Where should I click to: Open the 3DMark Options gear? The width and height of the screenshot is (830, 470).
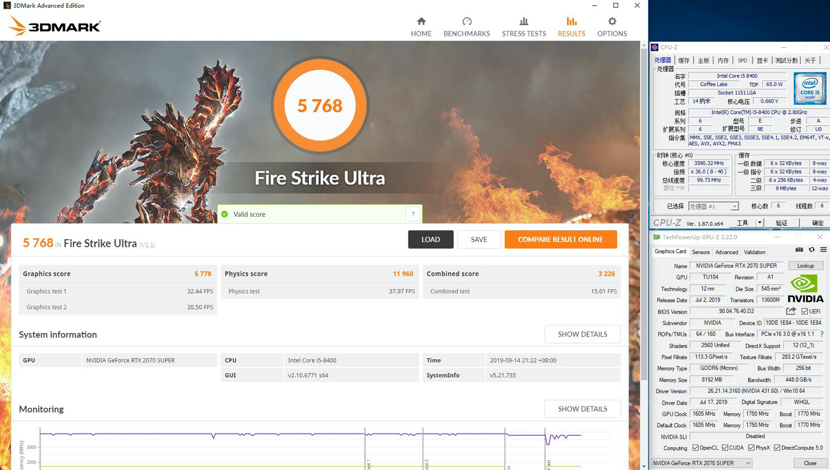[612, 26]
